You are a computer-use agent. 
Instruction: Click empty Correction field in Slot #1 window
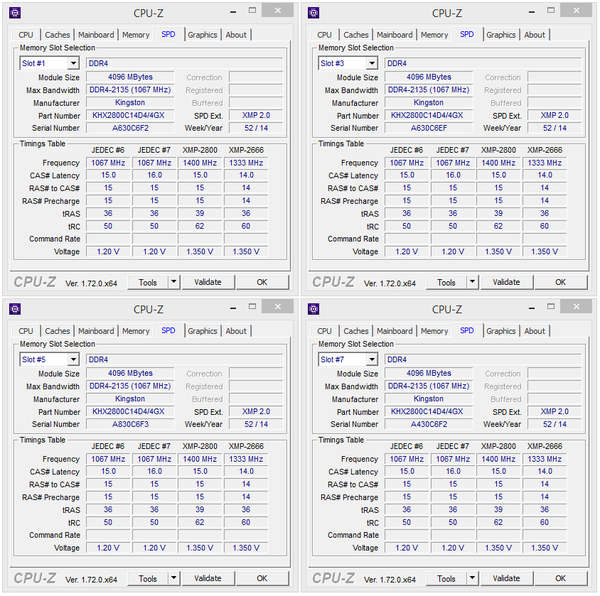pyautogui.click(x=256, y=77)
